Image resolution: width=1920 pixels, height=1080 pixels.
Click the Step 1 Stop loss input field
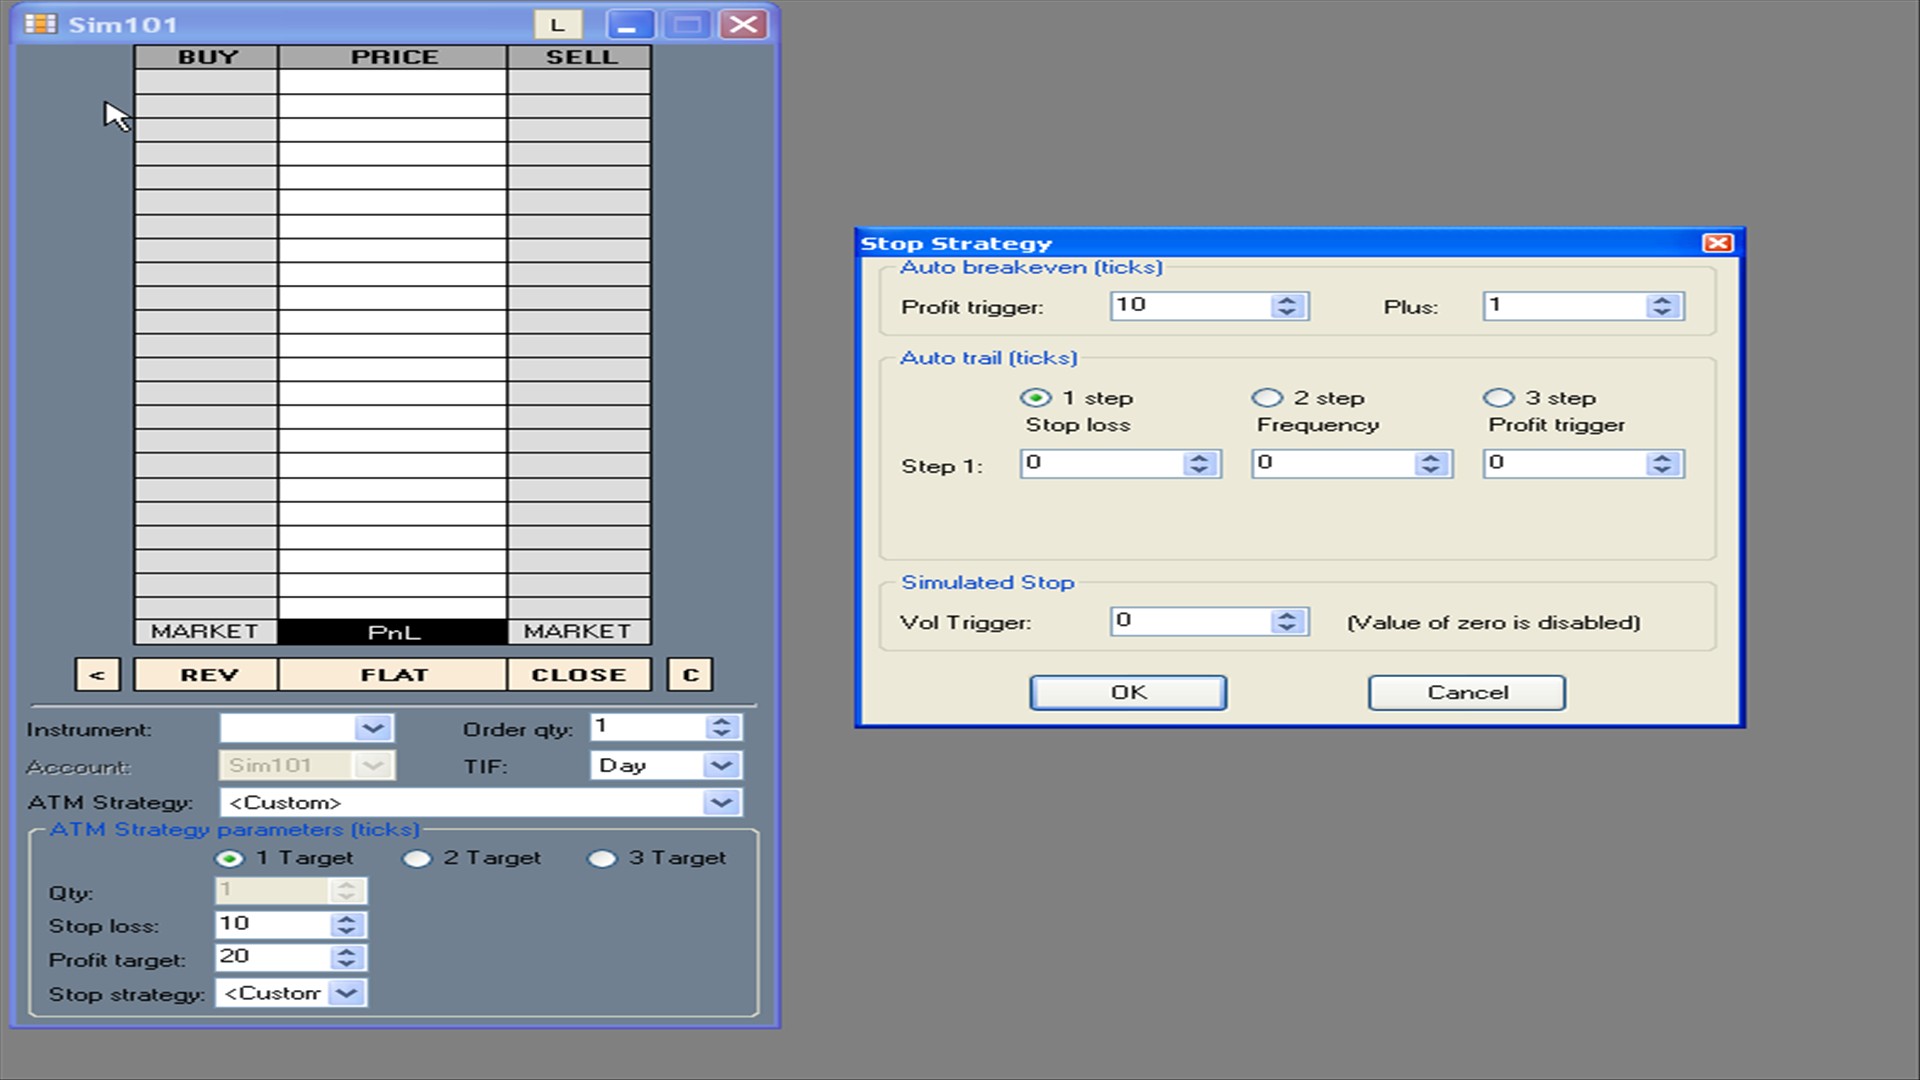[1100, 463]
